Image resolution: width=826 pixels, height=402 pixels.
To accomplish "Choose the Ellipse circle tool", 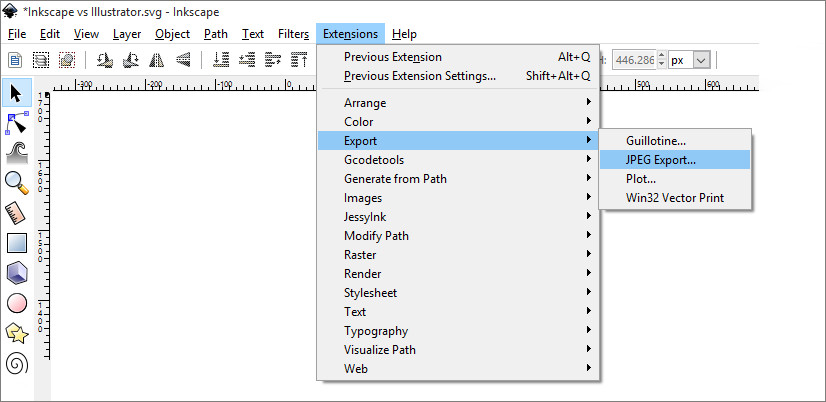I will pos(16,302).
